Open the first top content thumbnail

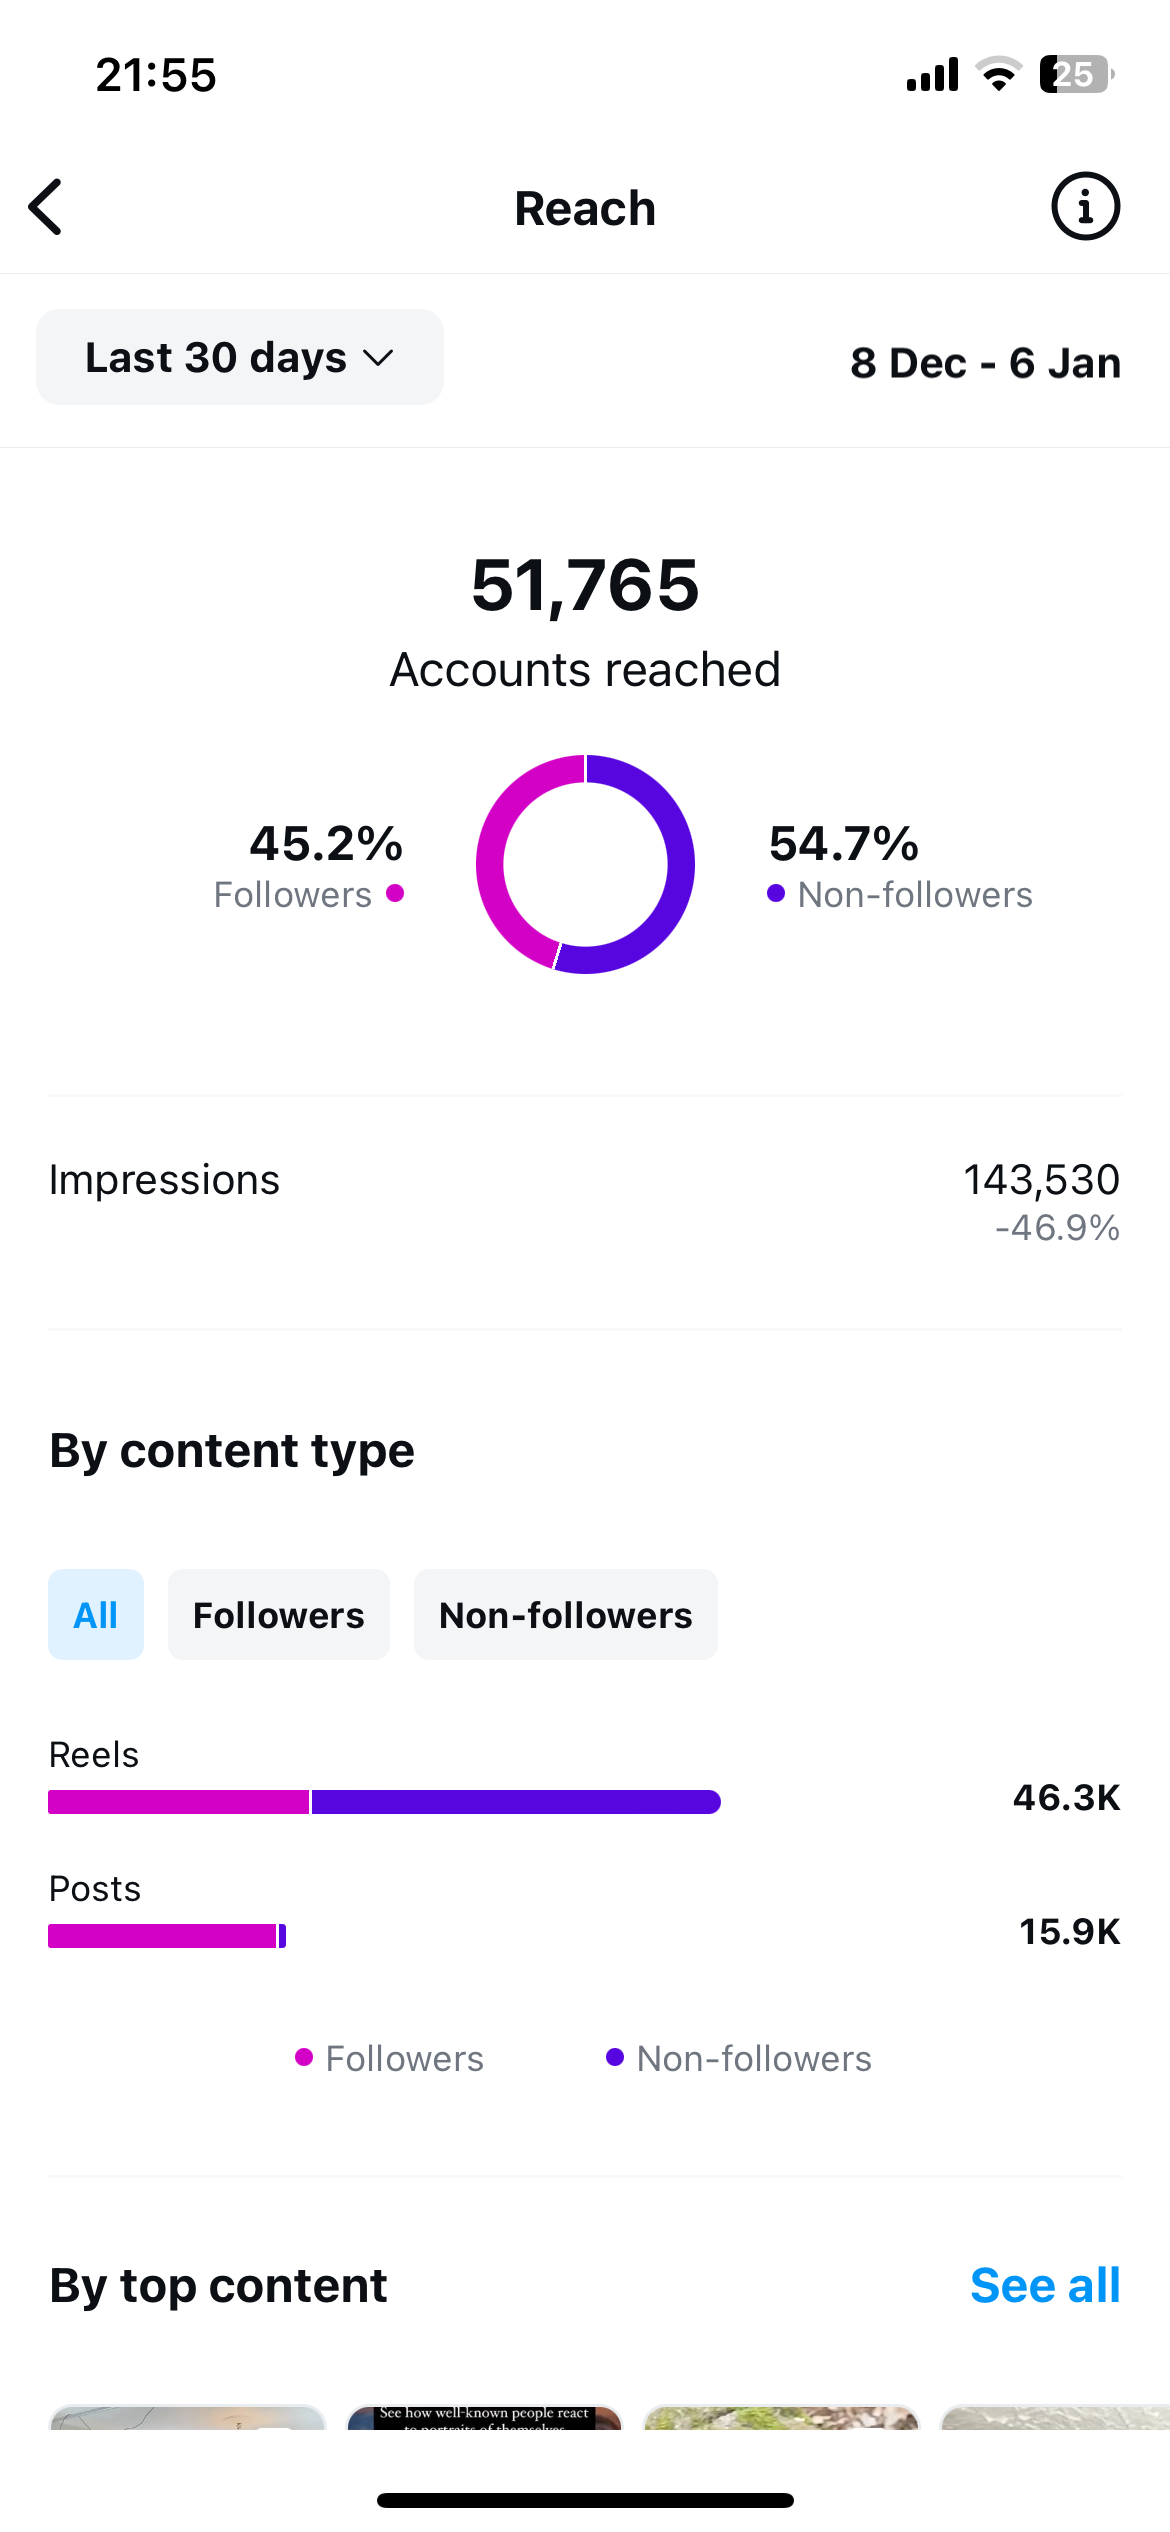(x=188, y=2418)
